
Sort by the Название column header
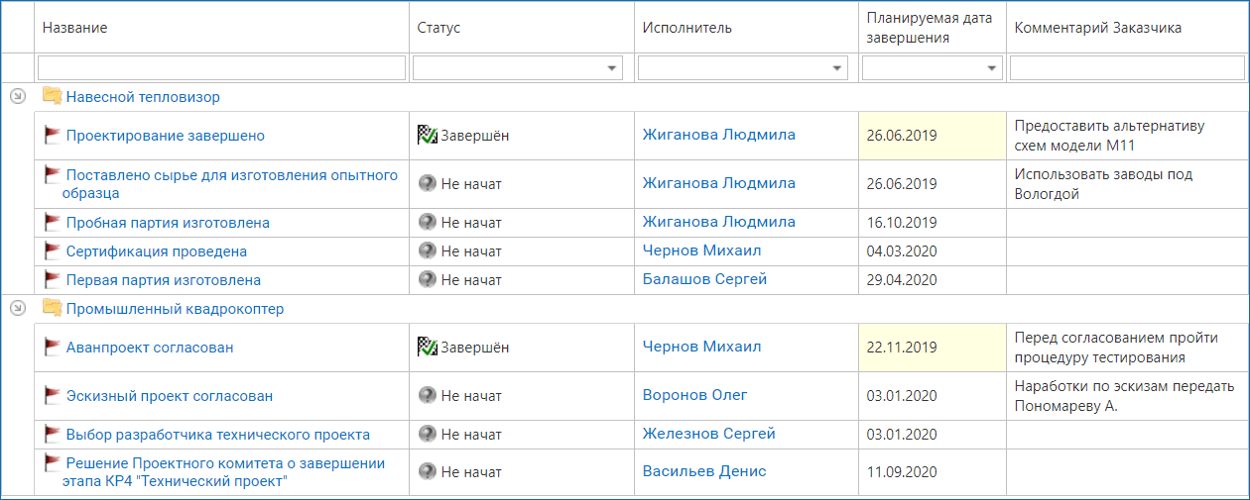[75, 28]
